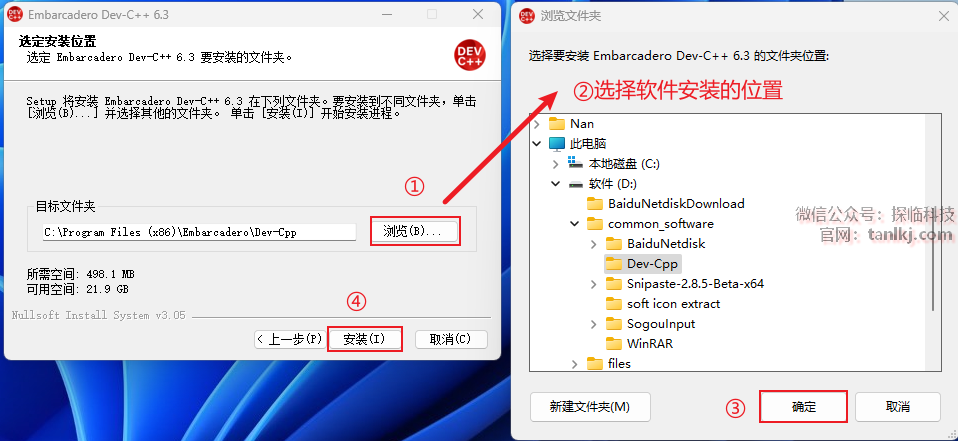The image size is (958, 441).
Task: Collapse the 软件 (D:) drive
Action: coord(555,184)
